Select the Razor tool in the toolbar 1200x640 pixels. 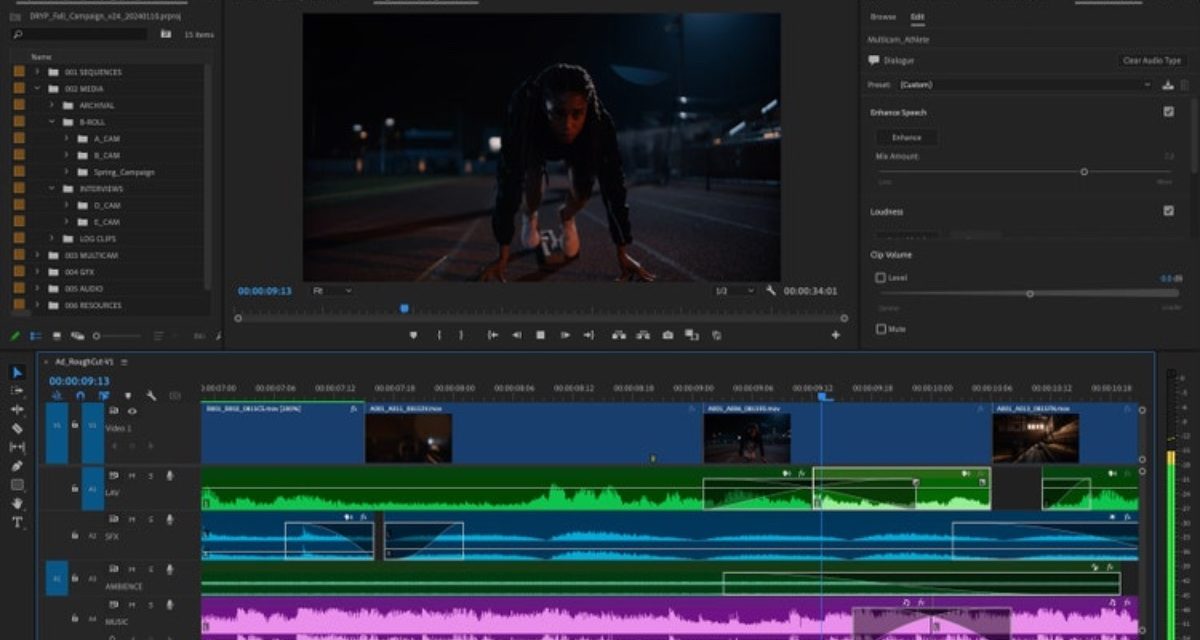point(17,428)
